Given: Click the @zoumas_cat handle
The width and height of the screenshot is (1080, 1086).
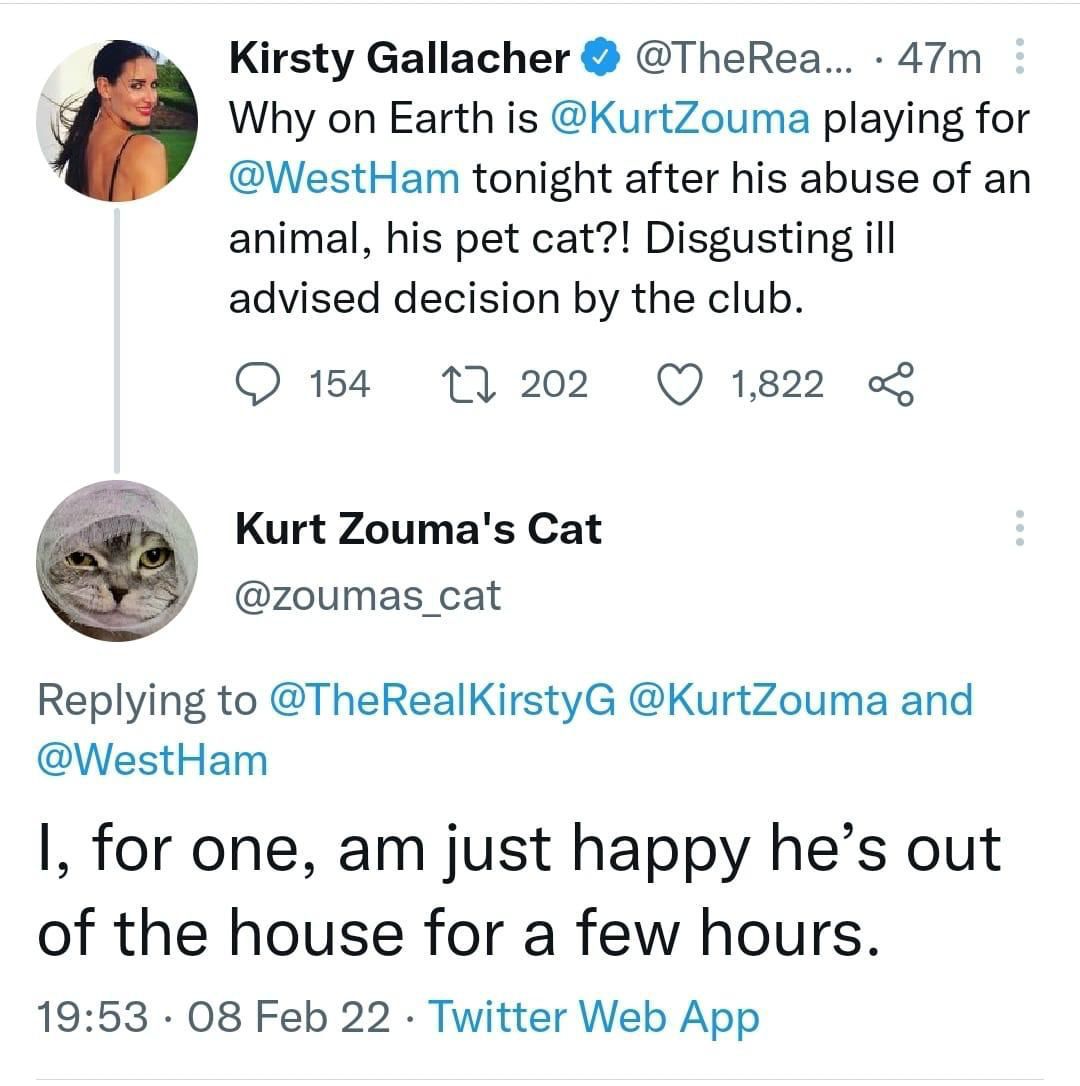Looking at the screenshot, I should (367, 596).
